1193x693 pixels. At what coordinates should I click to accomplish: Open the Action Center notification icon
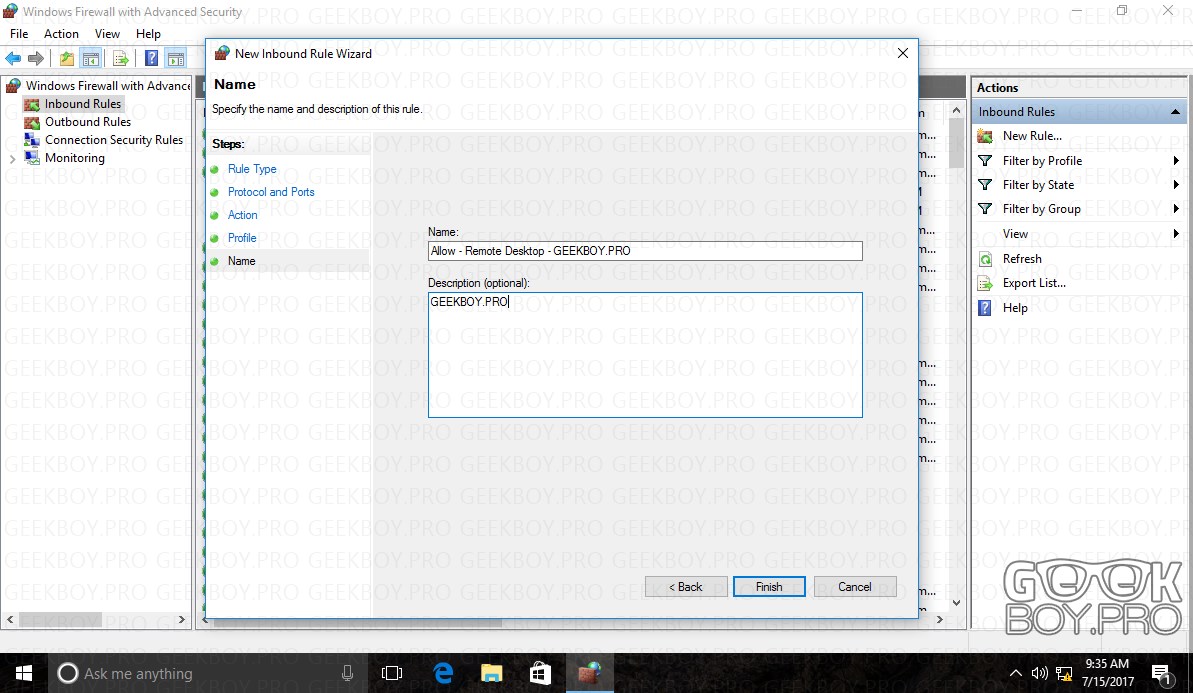pyautogui.click(x=1161, y=674)
